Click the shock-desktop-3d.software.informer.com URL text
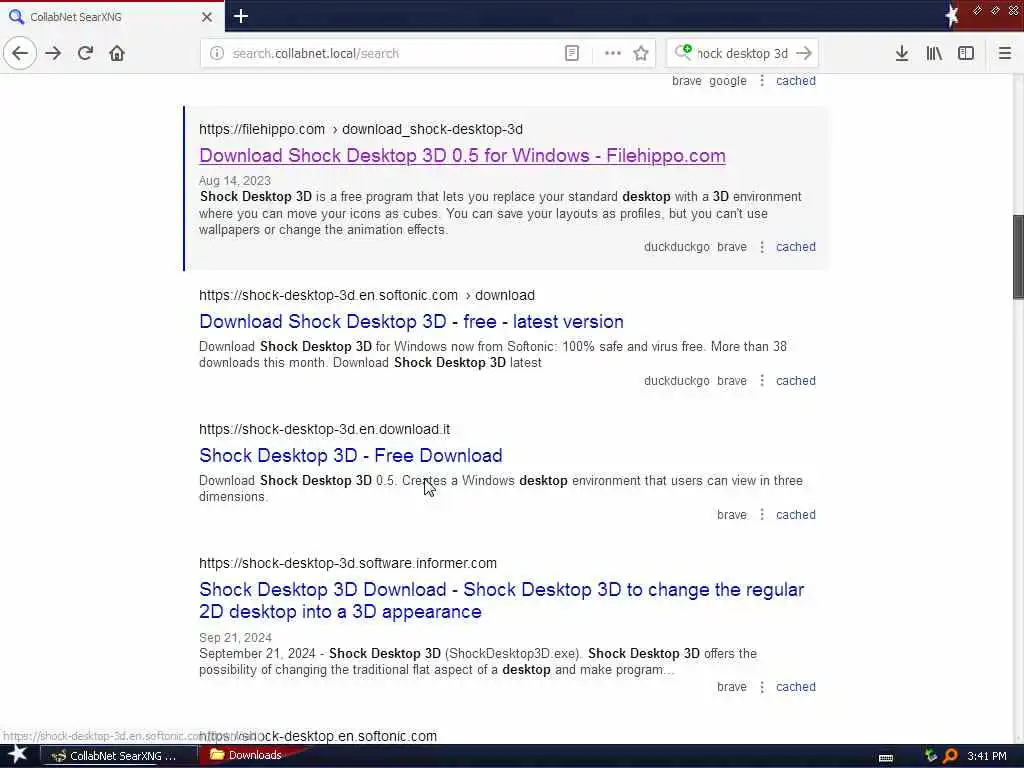This screenshot has width=1024, height=768. tap(348, 563)
